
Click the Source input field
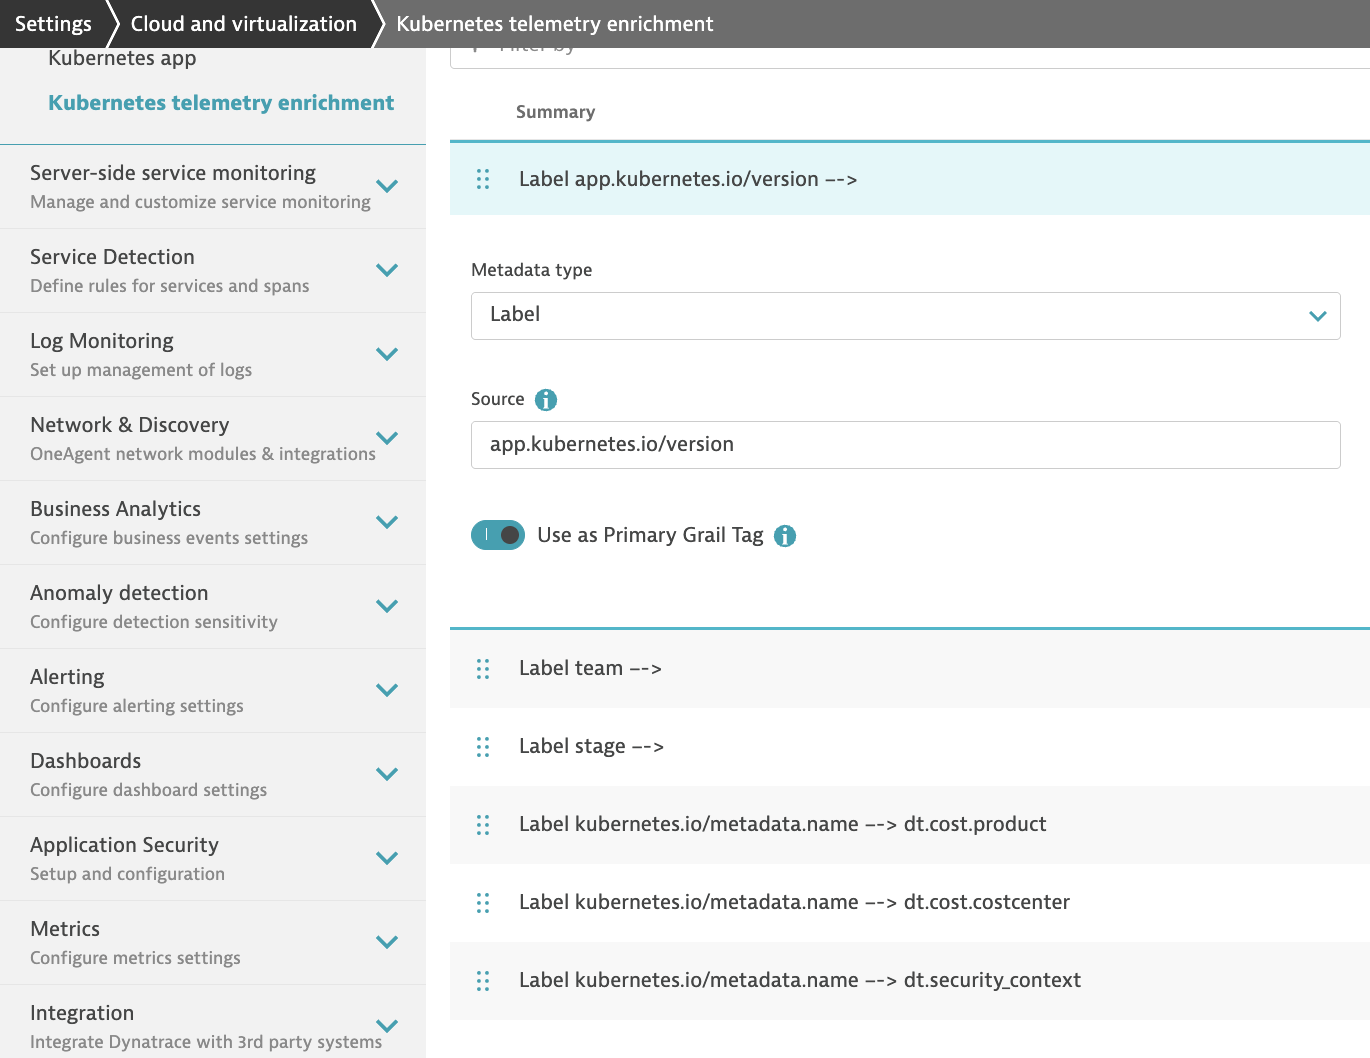coord(905,445)
